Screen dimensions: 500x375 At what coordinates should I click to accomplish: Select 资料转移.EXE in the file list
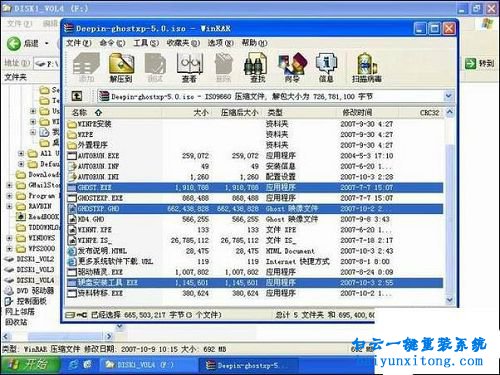[255, 293]
